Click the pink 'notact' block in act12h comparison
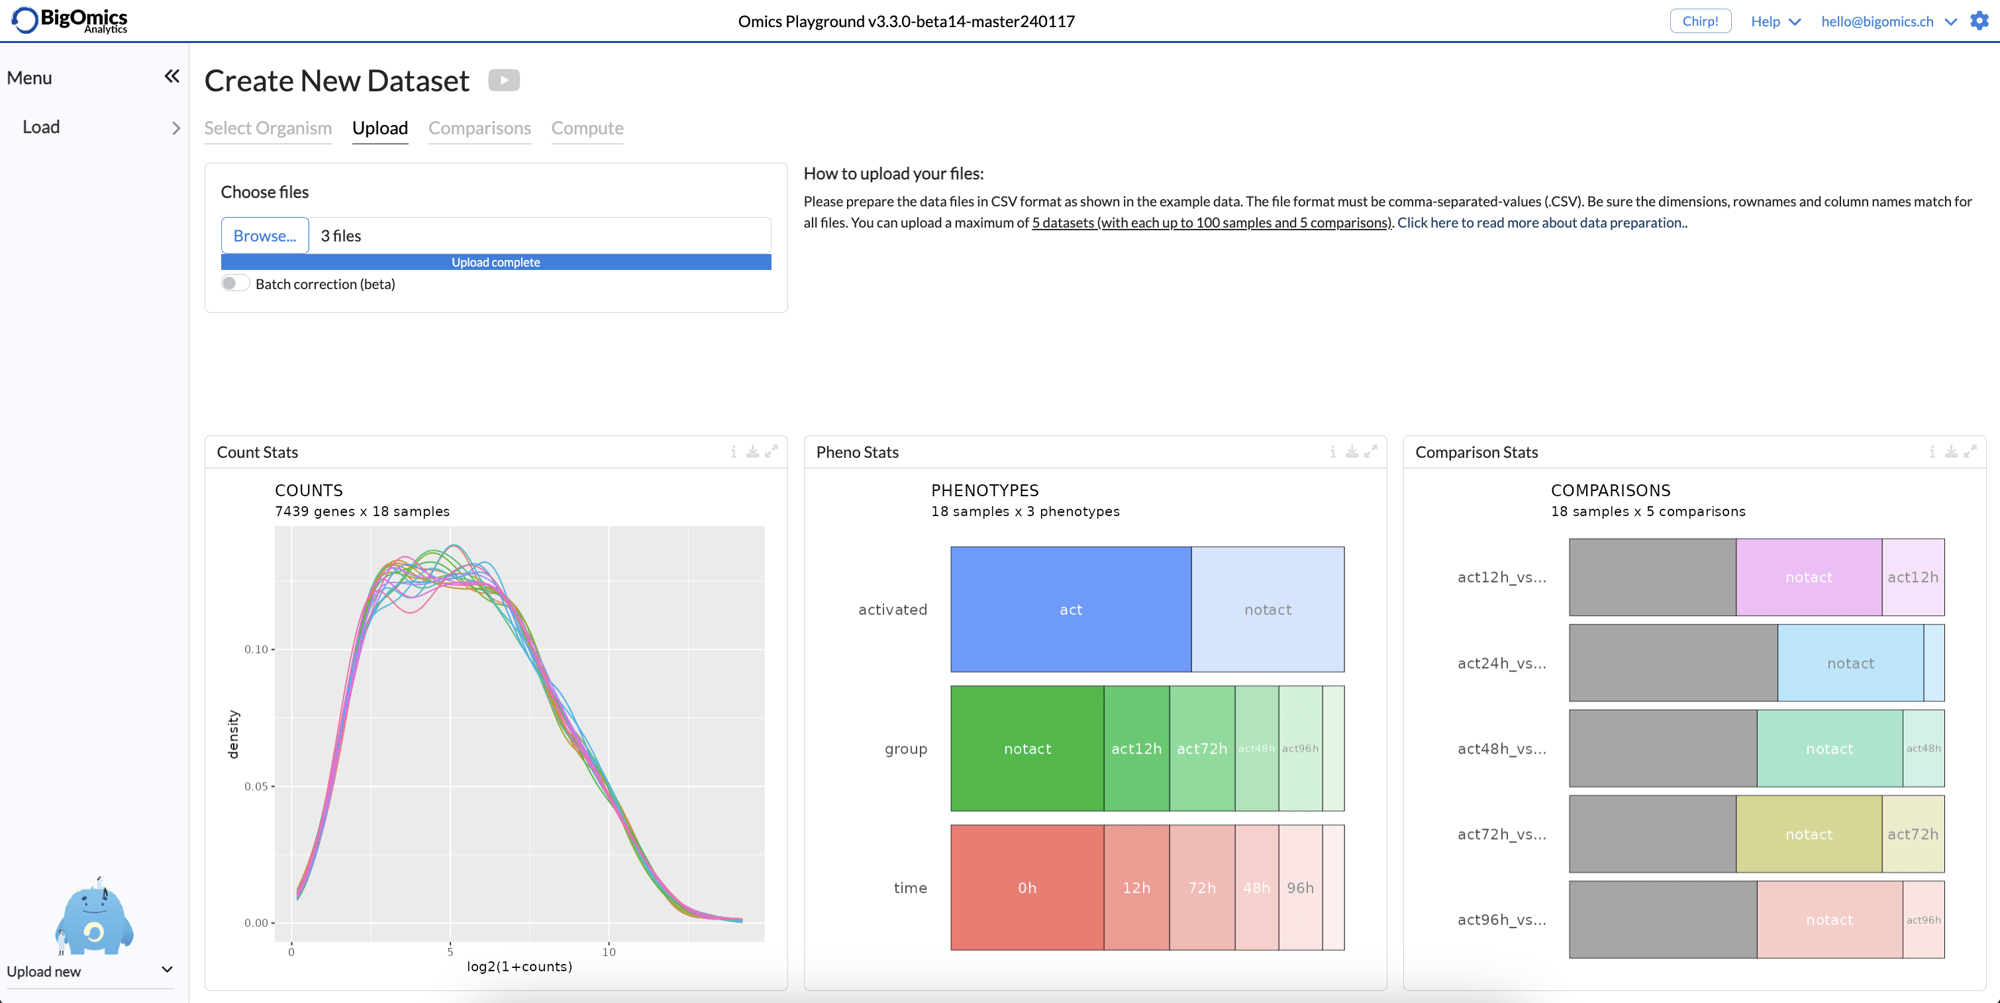 tap(1809, 577)
